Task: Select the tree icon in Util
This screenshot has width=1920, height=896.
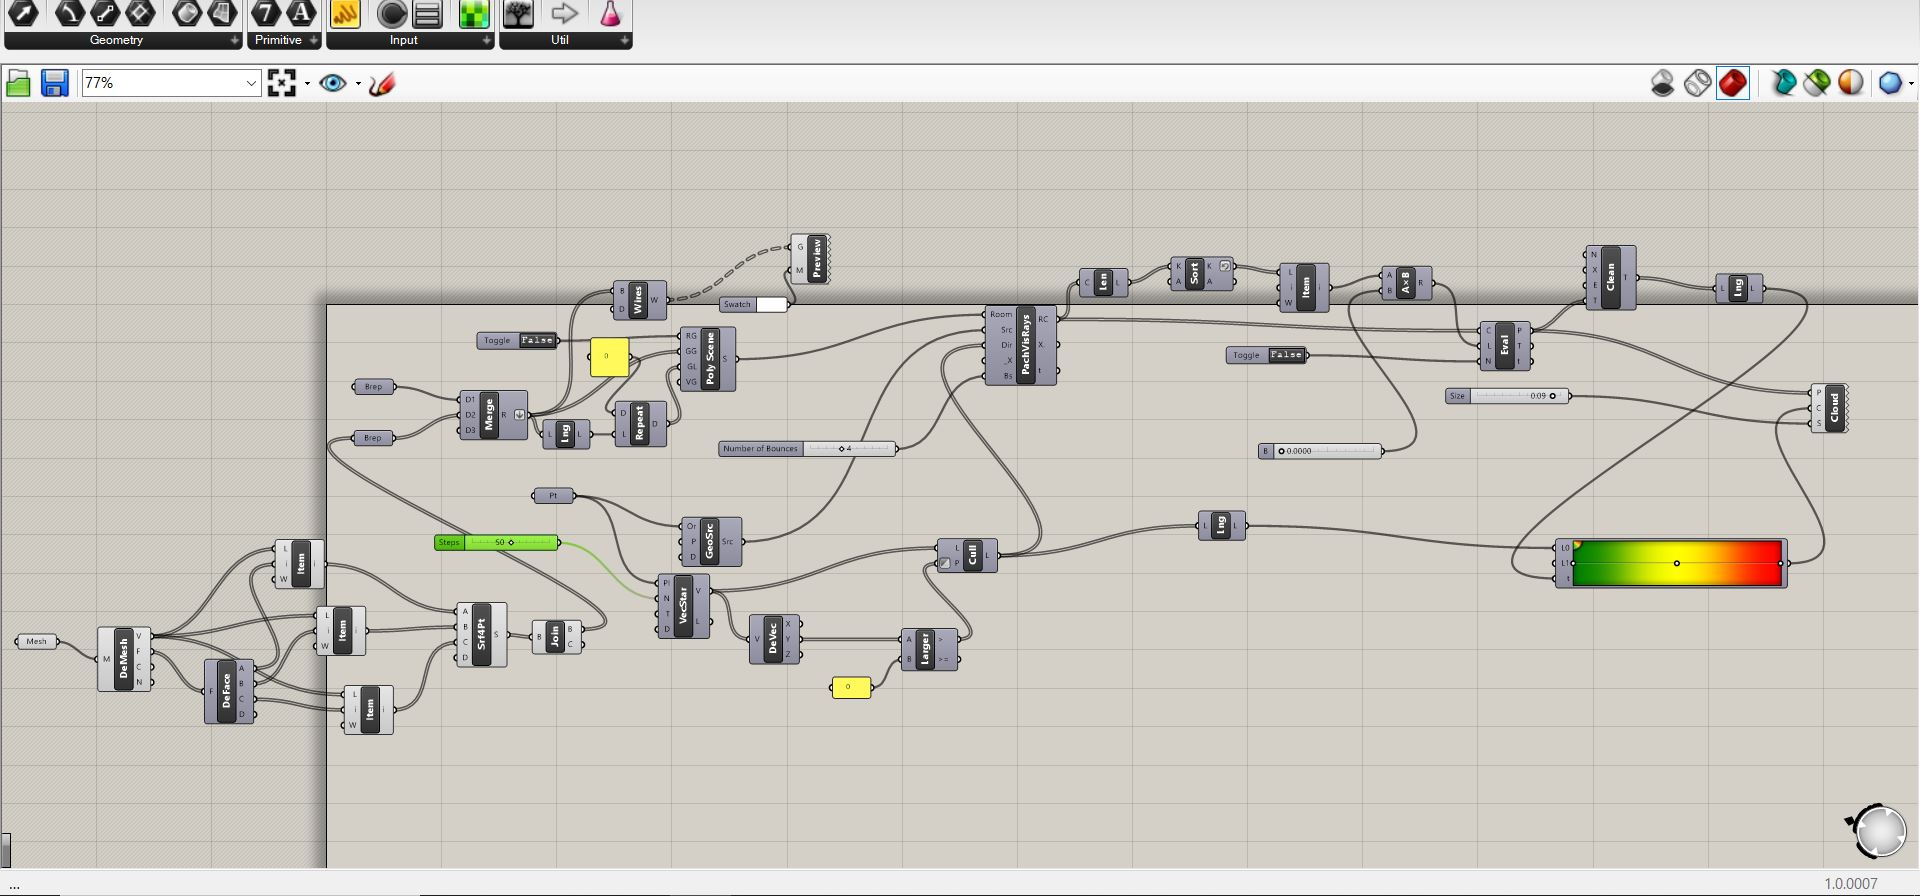Action: click(x=518, y=13)
